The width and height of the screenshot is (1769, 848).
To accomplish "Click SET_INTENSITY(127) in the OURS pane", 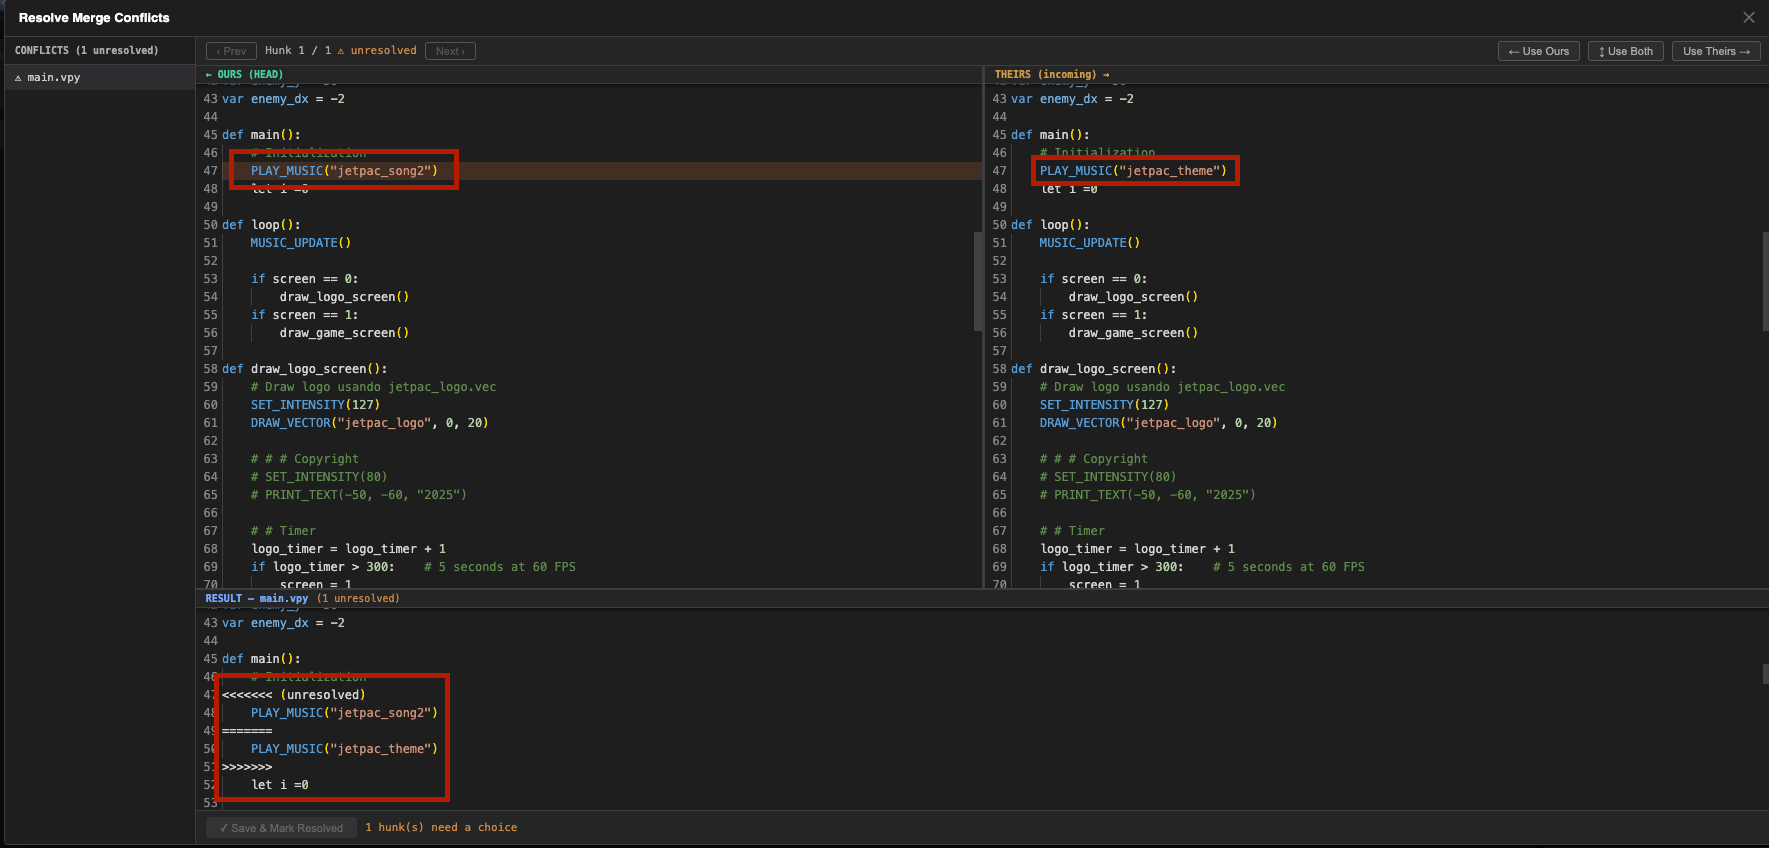I will (315, 405).
